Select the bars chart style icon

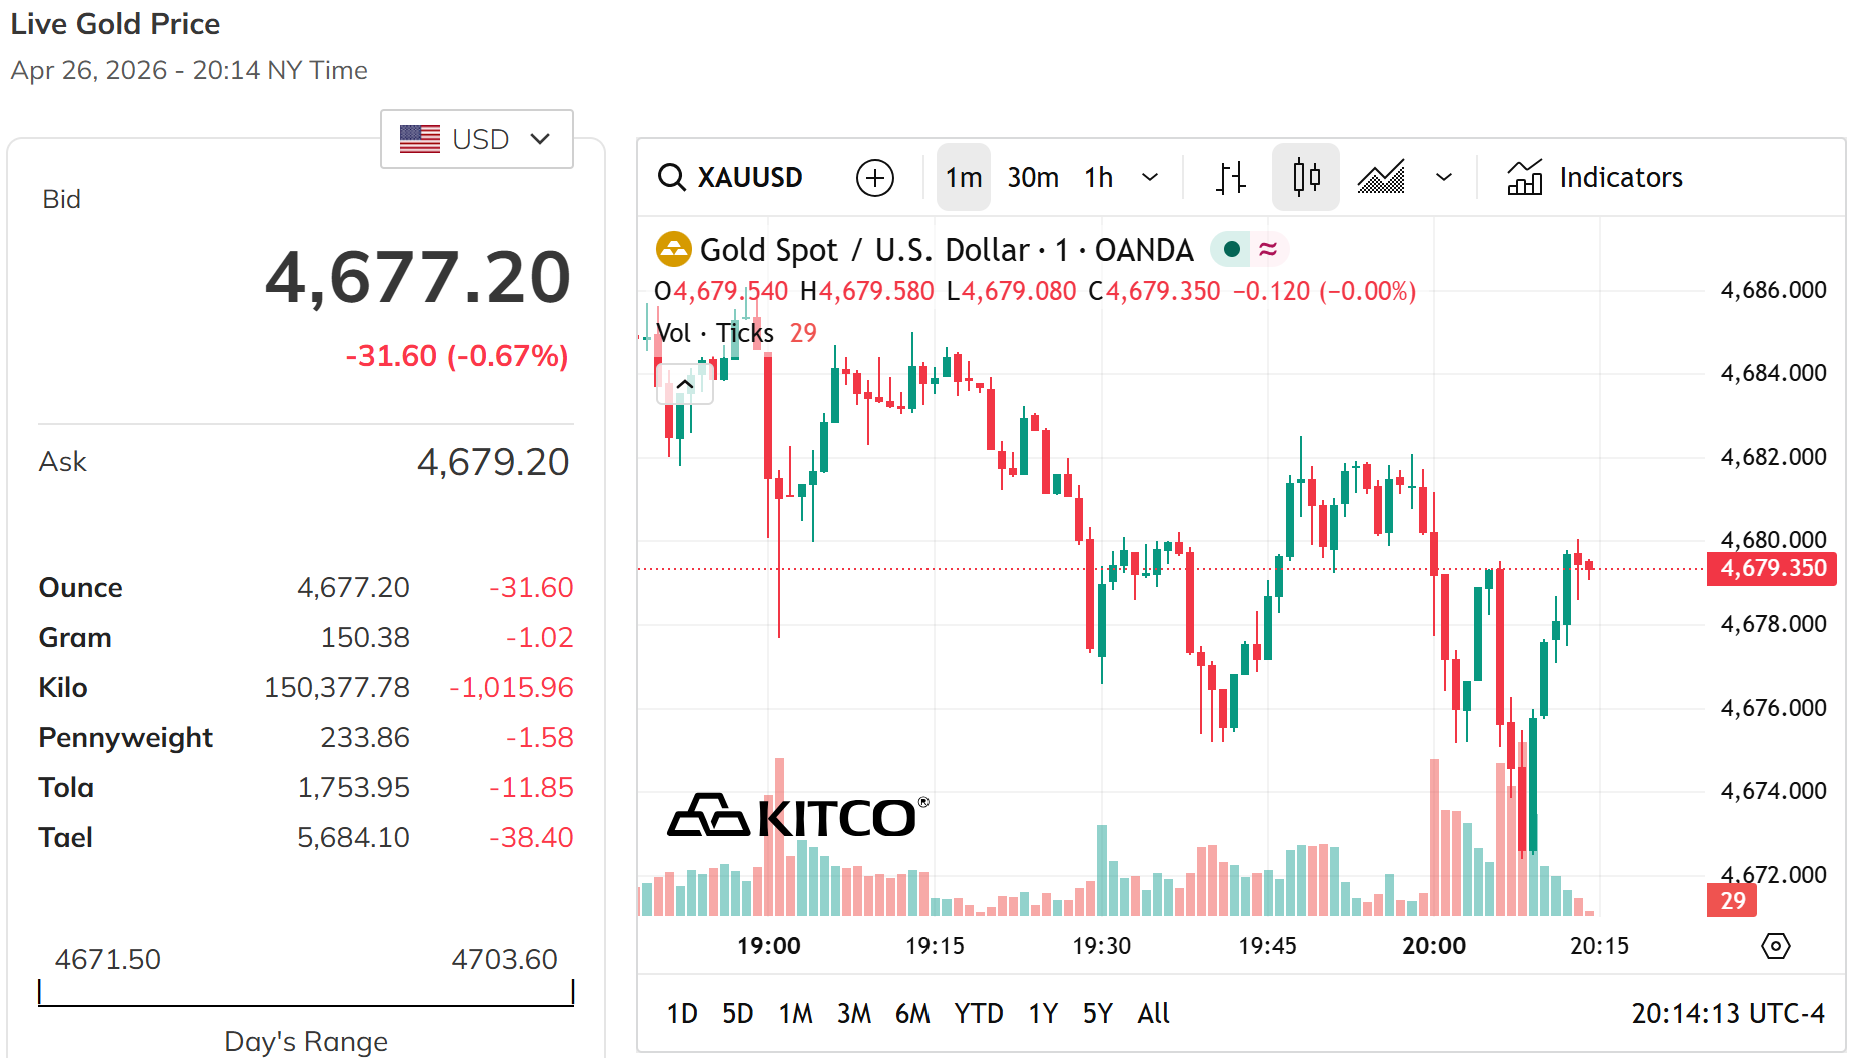(x=1231, y=178)
